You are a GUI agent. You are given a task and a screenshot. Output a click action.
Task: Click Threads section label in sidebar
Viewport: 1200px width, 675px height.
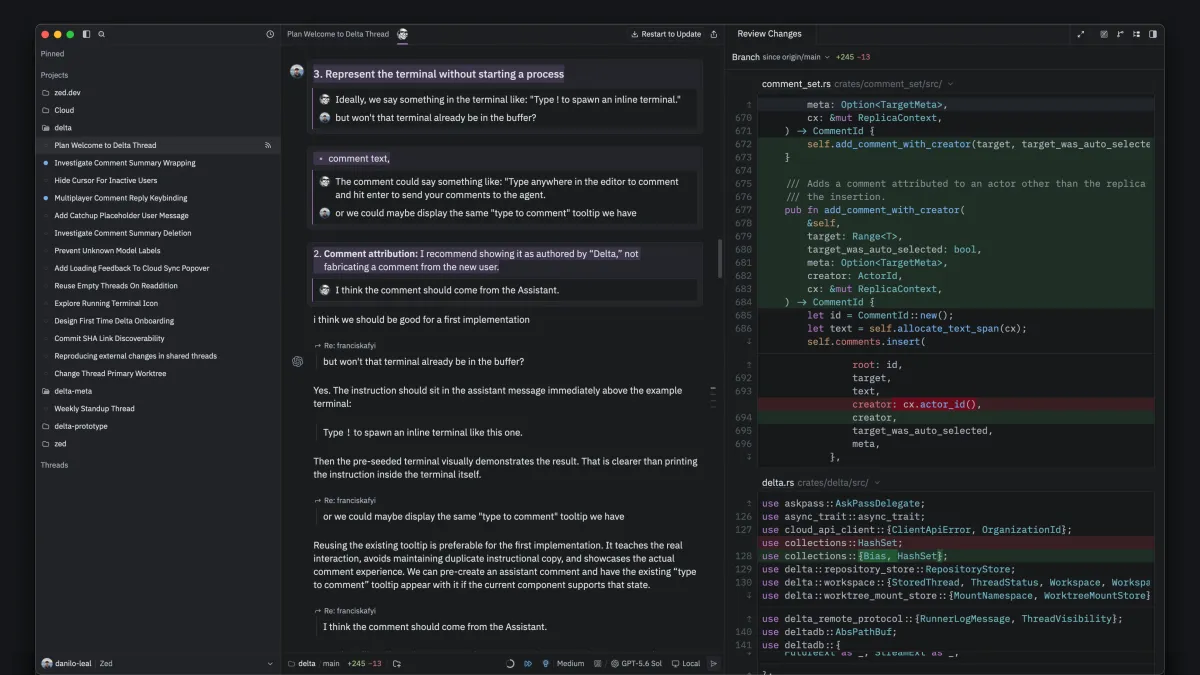tap(54, 465)
